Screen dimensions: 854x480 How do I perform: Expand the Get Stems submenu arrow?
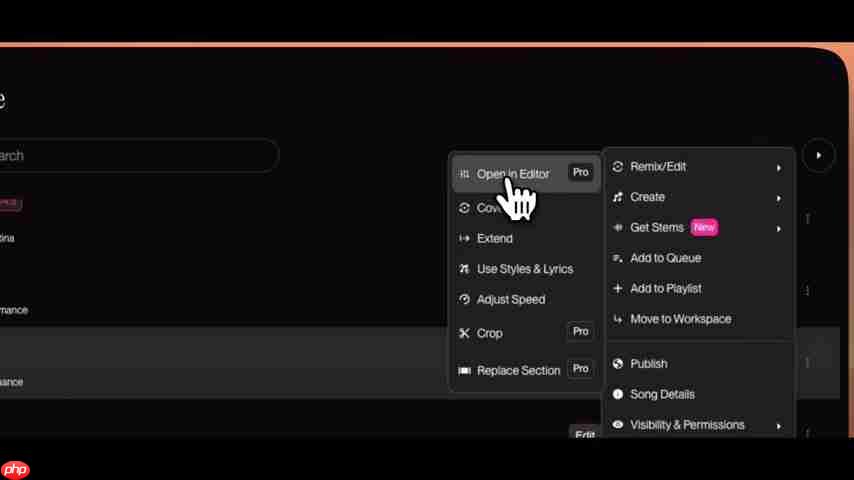[x=779, y=229]
